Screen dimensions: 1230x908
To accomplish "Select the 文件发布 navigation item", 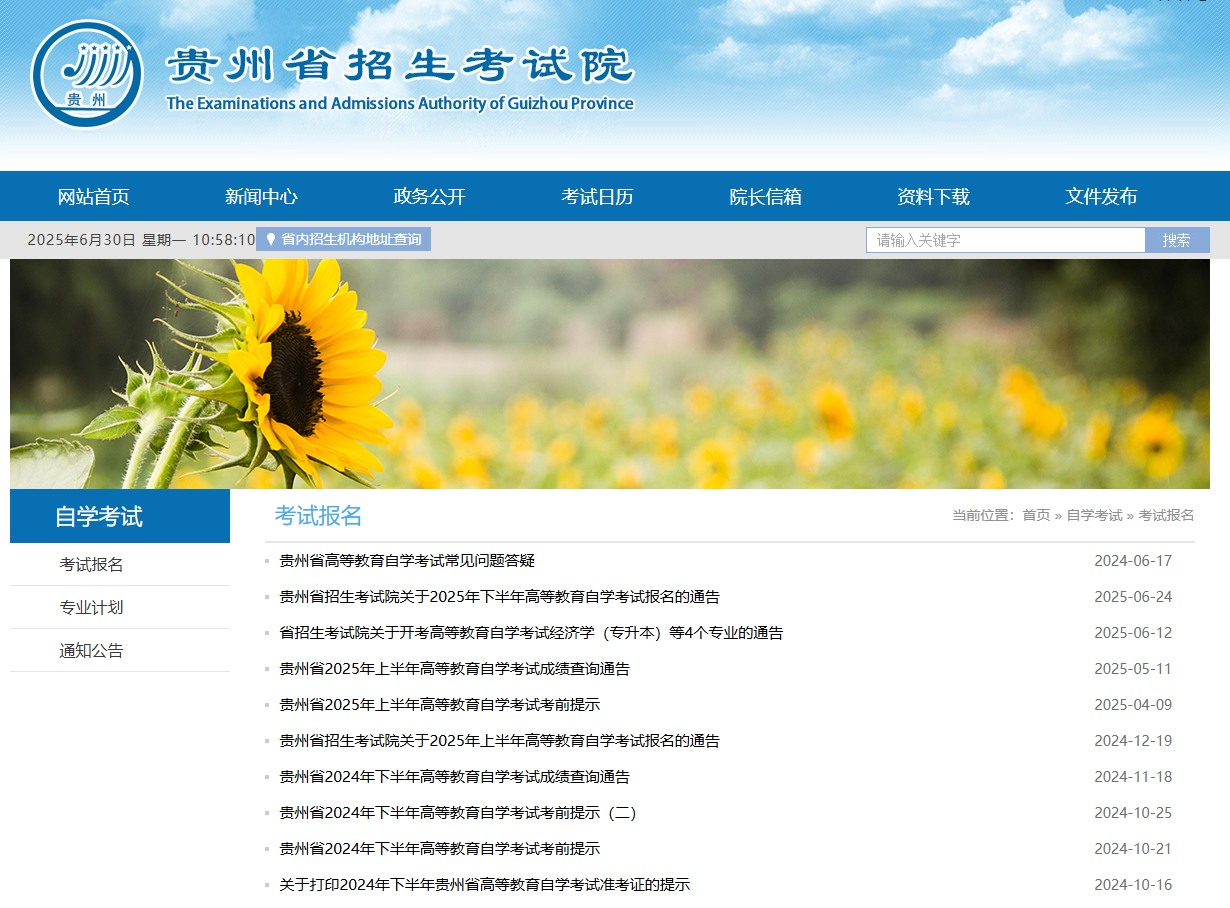I will 1101,197.
